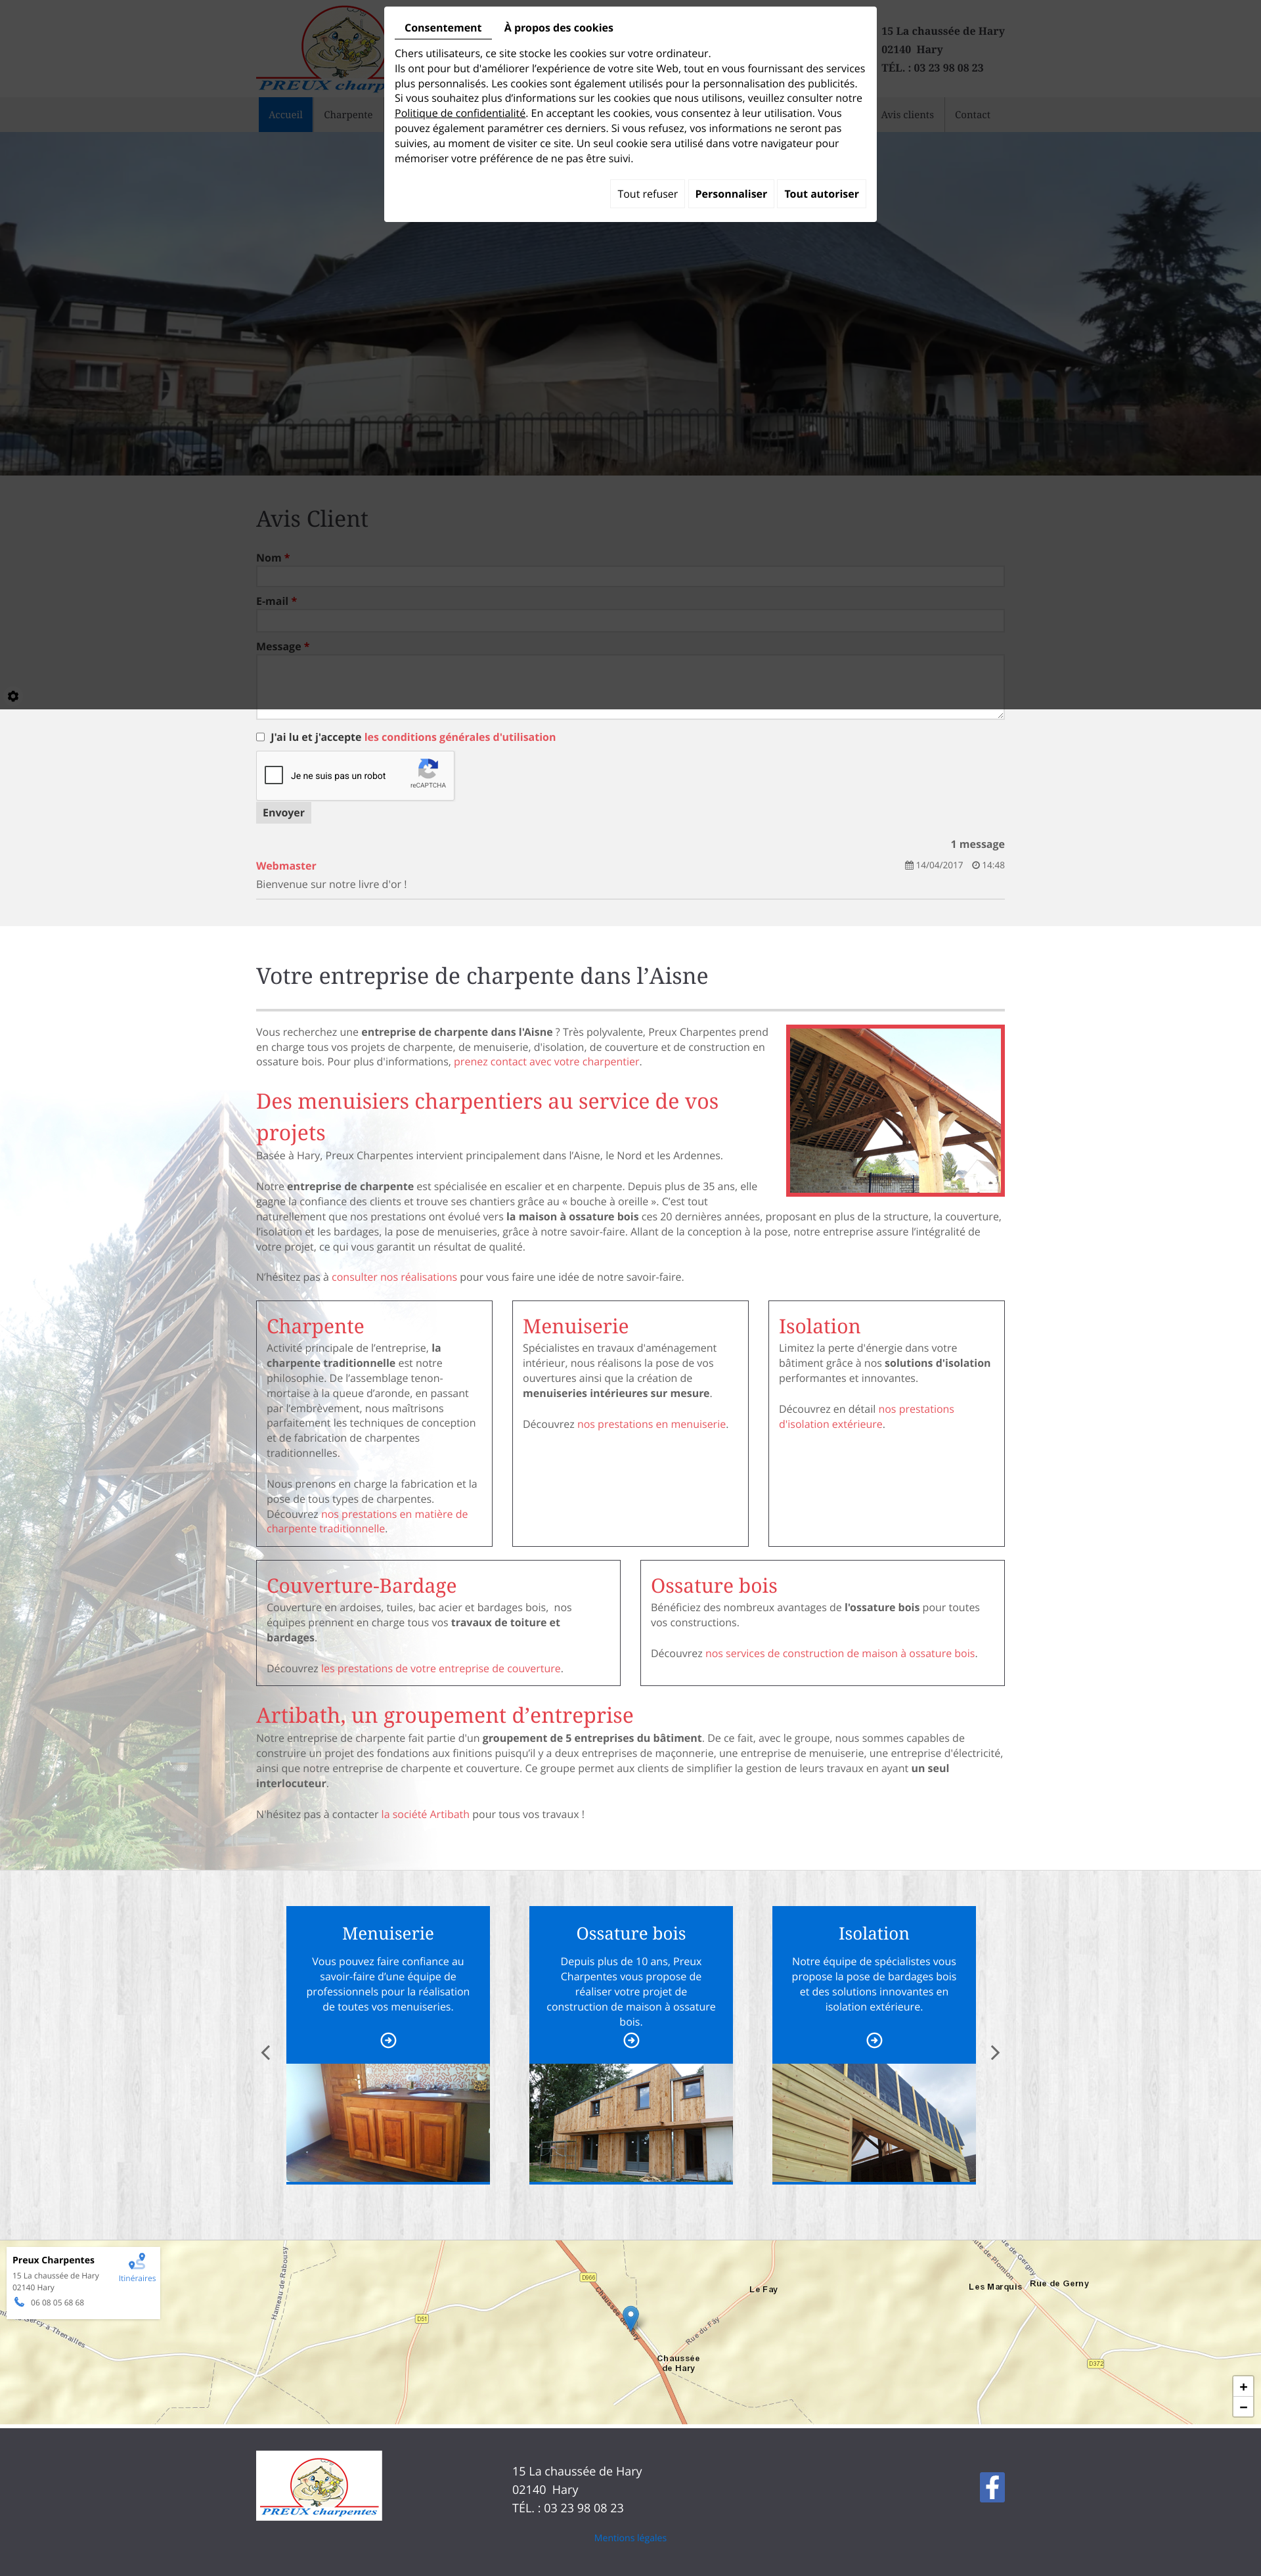Select the Consentement tab
The height and width of the screenshot is (2576, 1261).
[x=443, y=28]
